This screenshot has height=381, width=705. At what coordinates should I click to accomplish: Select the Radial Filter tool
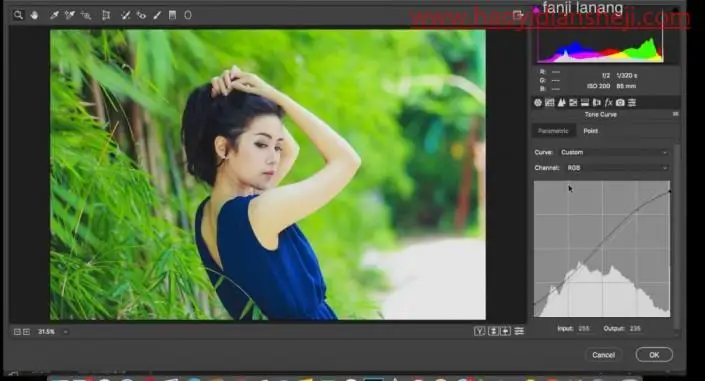[x=188, y=15]
